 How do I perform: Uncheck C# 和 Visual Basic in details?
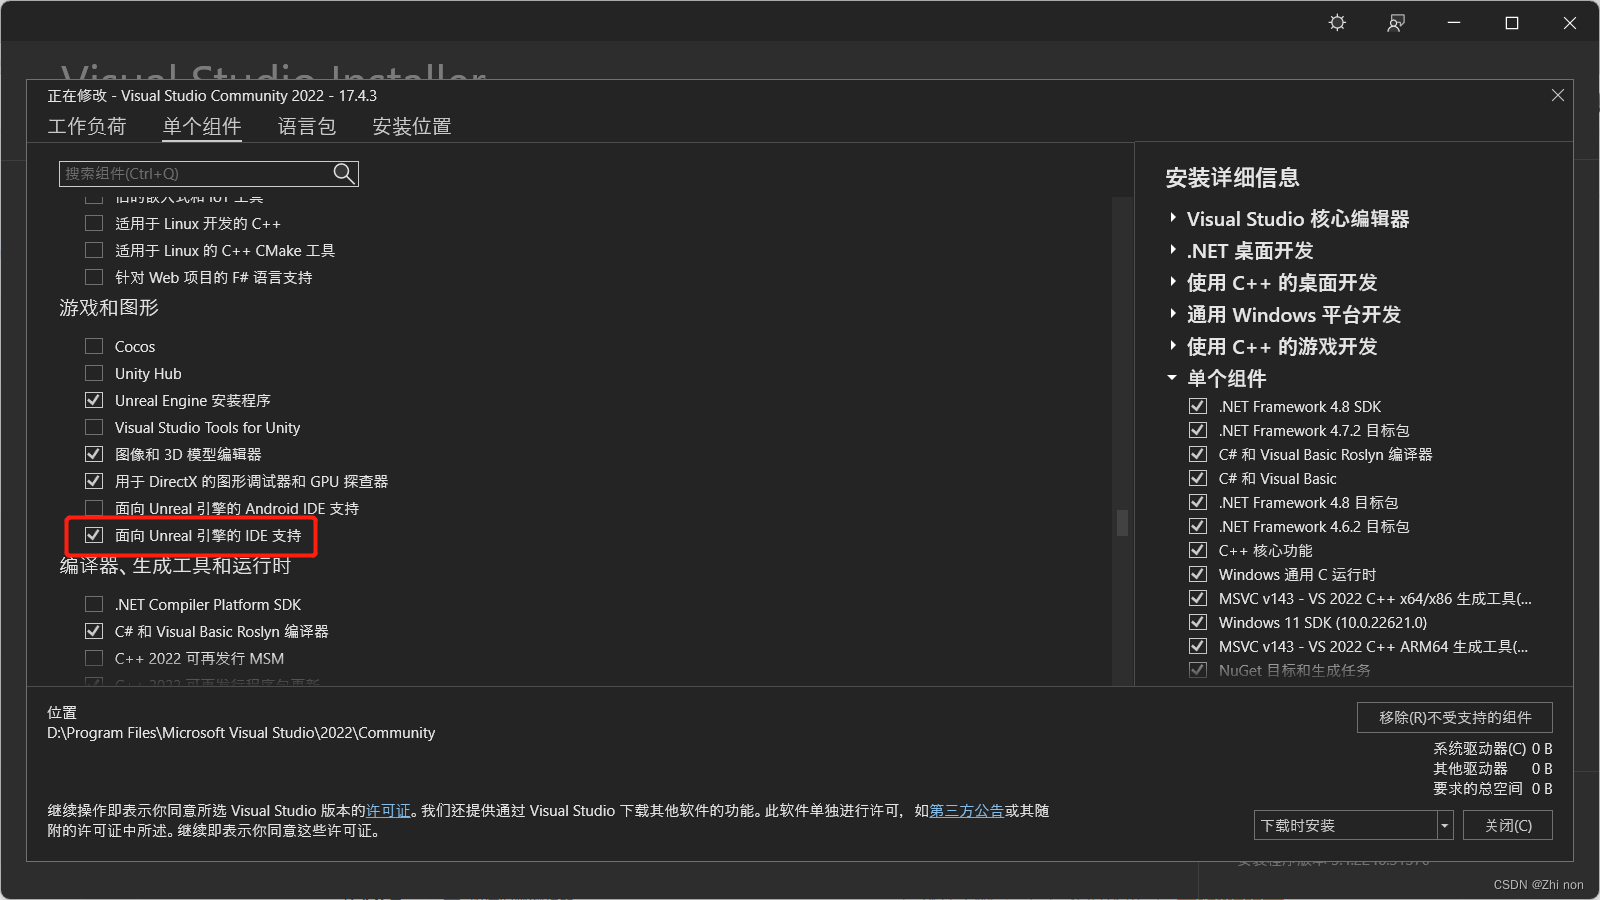click(x=1197, y=478)
